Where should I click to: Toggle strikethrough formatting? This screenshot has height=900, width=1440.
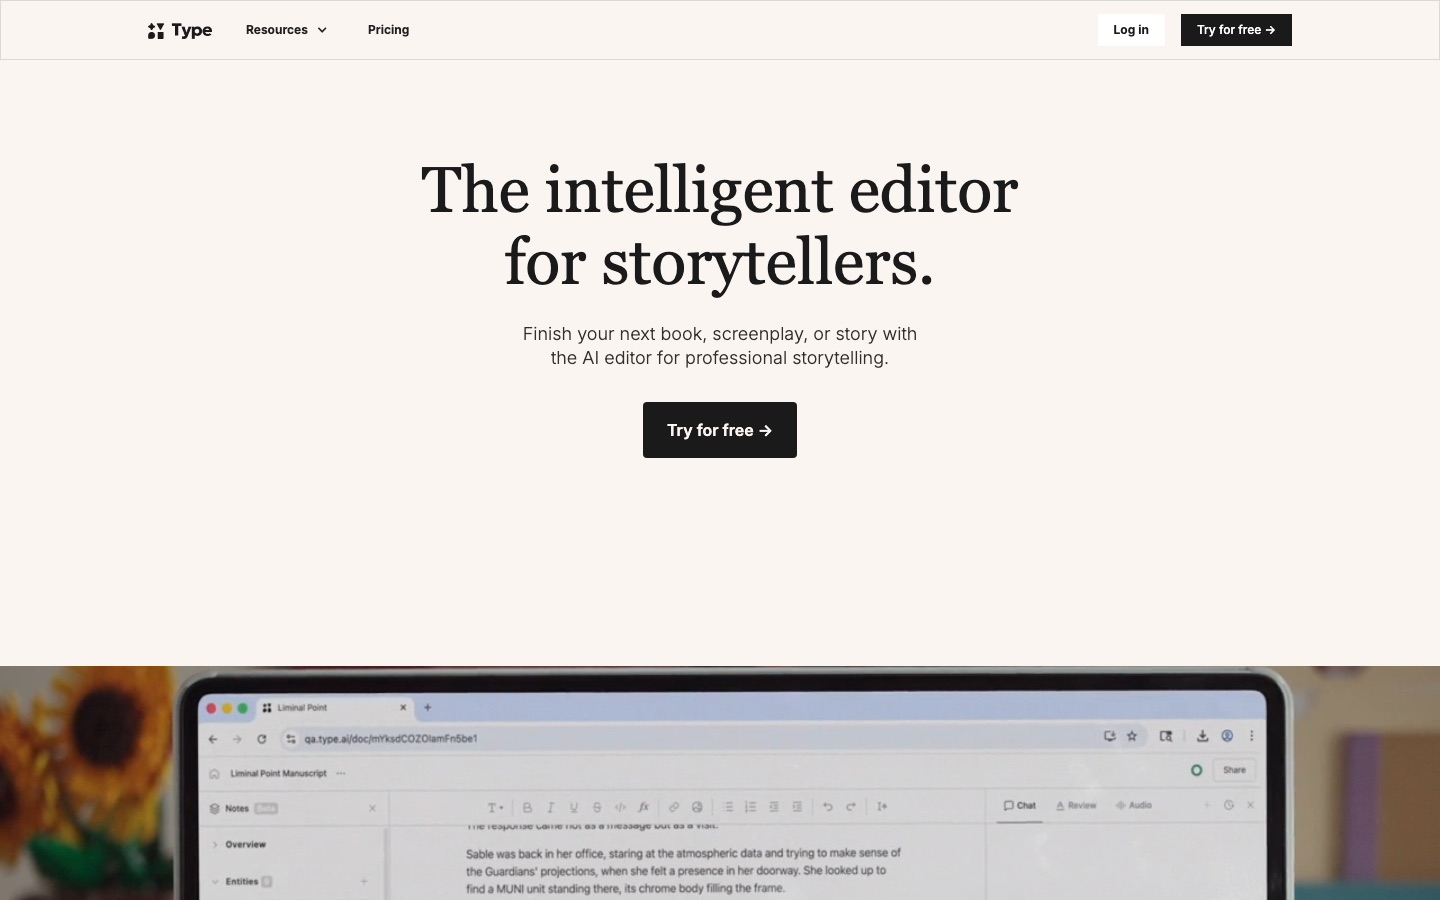[597, 807]
